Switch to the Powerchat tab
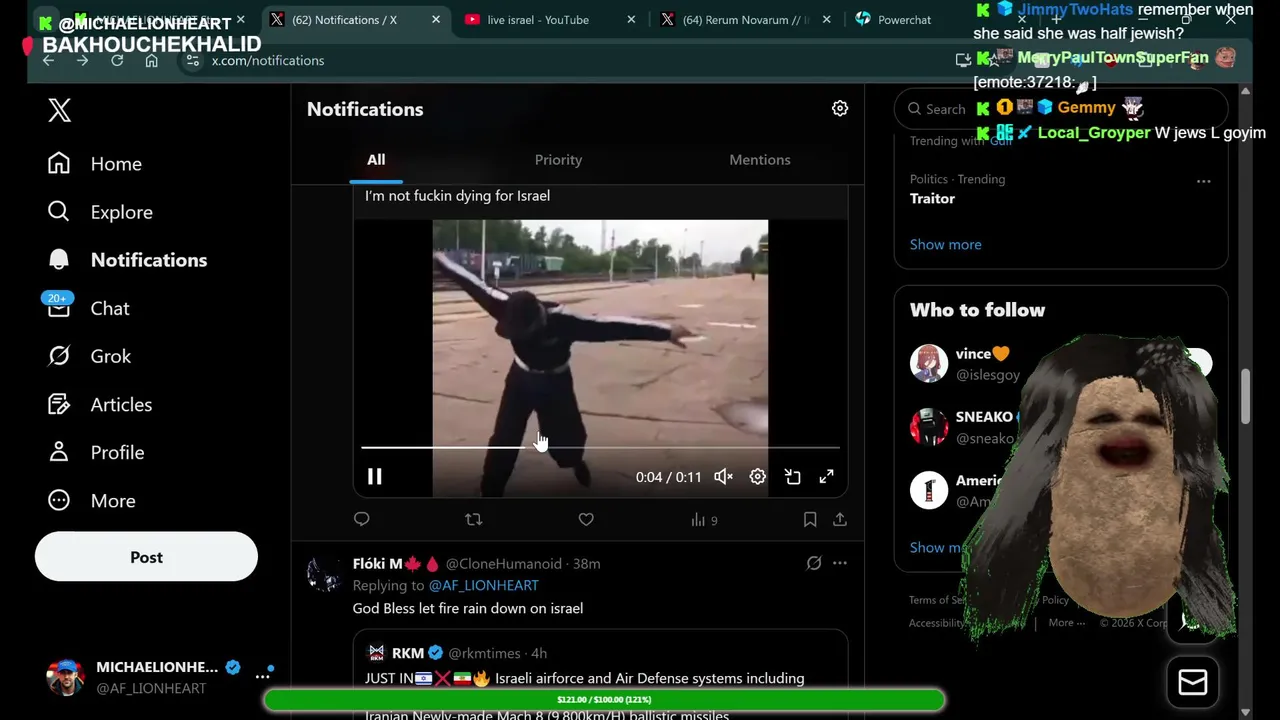This screenshot has height=720, width=1280. (905, 19)
